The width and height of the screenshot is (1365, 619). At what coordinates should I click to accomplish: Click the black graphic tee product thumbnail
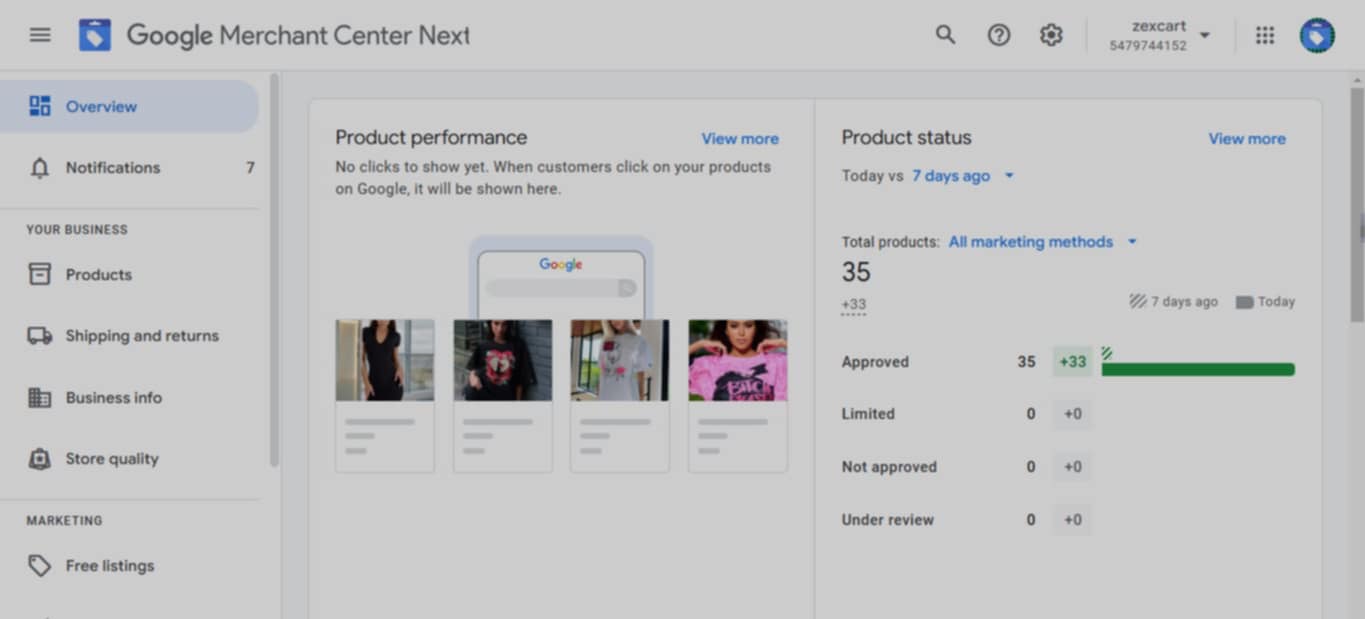click(x=502, y=360)
